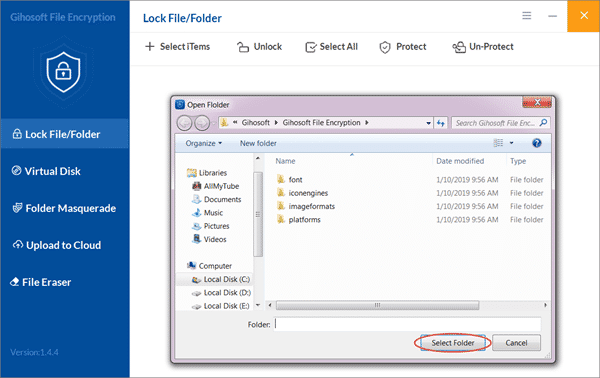Open the view options dropdown arrow
Image resolution: width=600 pixels, height=378 pixels.
[511, 143]
